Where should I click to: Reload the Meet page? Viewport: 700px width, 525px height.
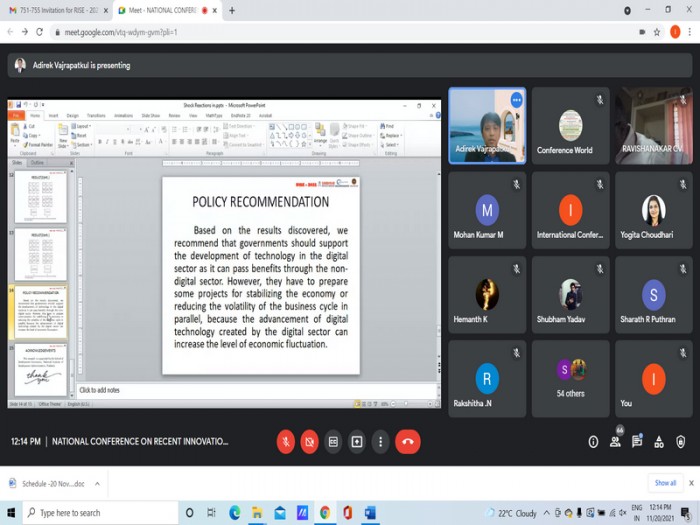39,32
